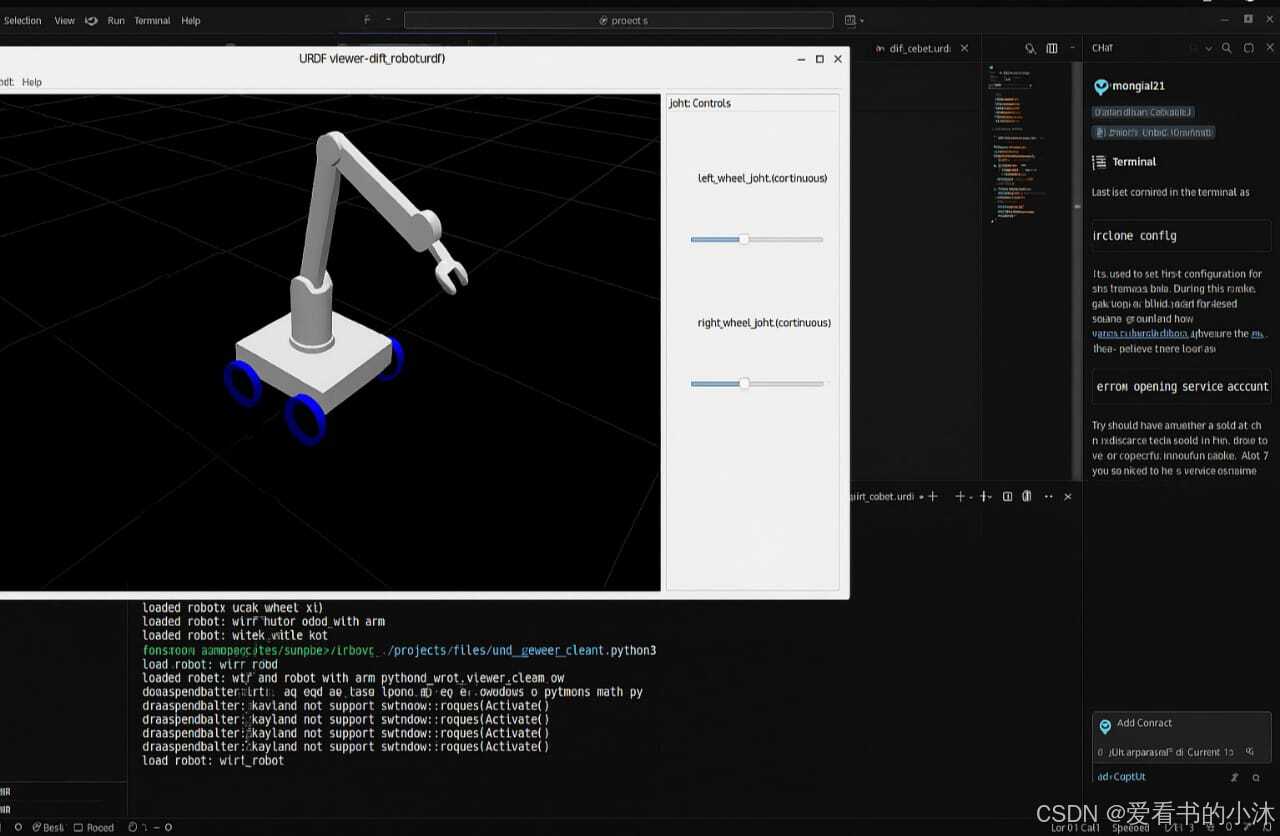Click the pin icon in the chat input
Viewport: 1280px width, 836px height.
[1234, 777]
